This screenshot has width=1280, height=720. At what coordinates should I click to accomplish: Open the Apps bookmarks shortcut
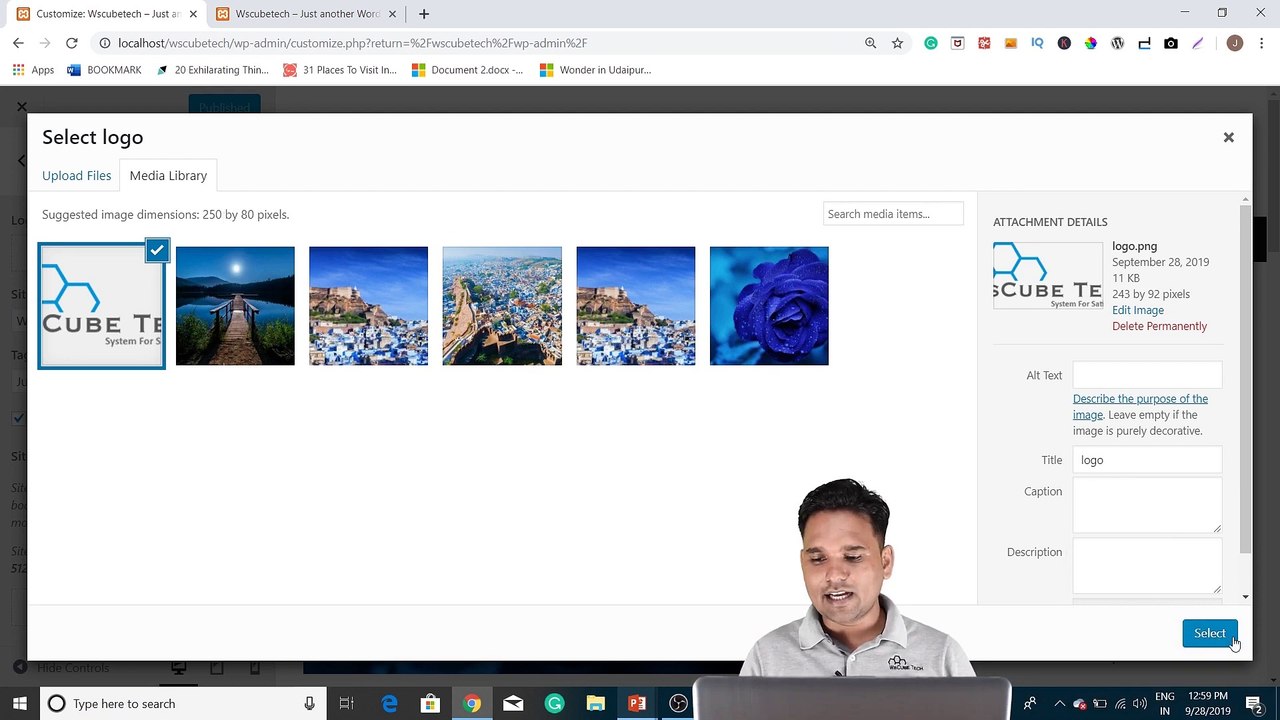(34, 70)
